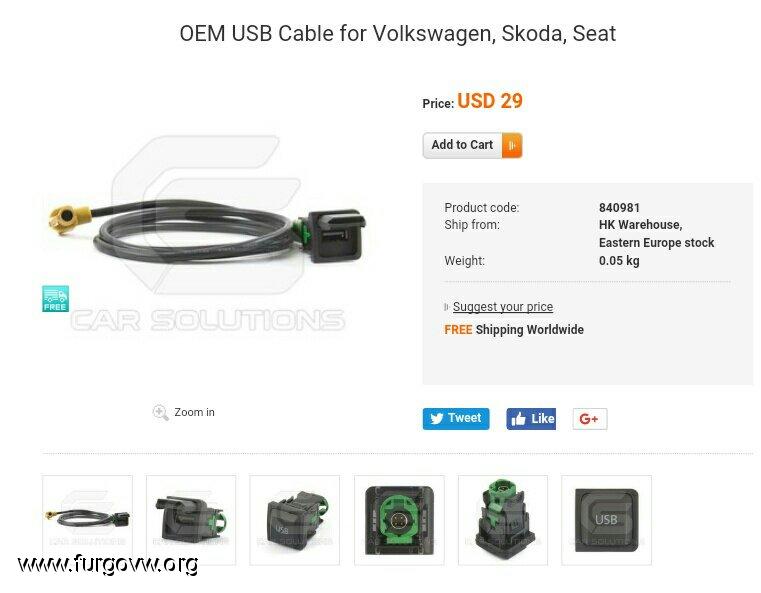
Task: Like the product on Facebook
Action: click(x=531, y=419)
